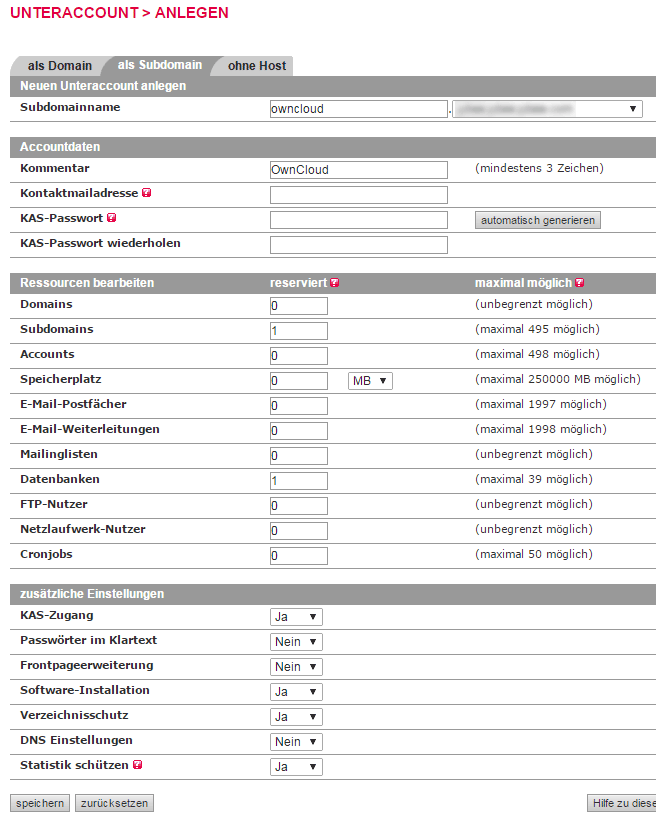Open the Statistik schützen dropdown
This screenshot has width=656, height=818.
[x=296, y=767]
